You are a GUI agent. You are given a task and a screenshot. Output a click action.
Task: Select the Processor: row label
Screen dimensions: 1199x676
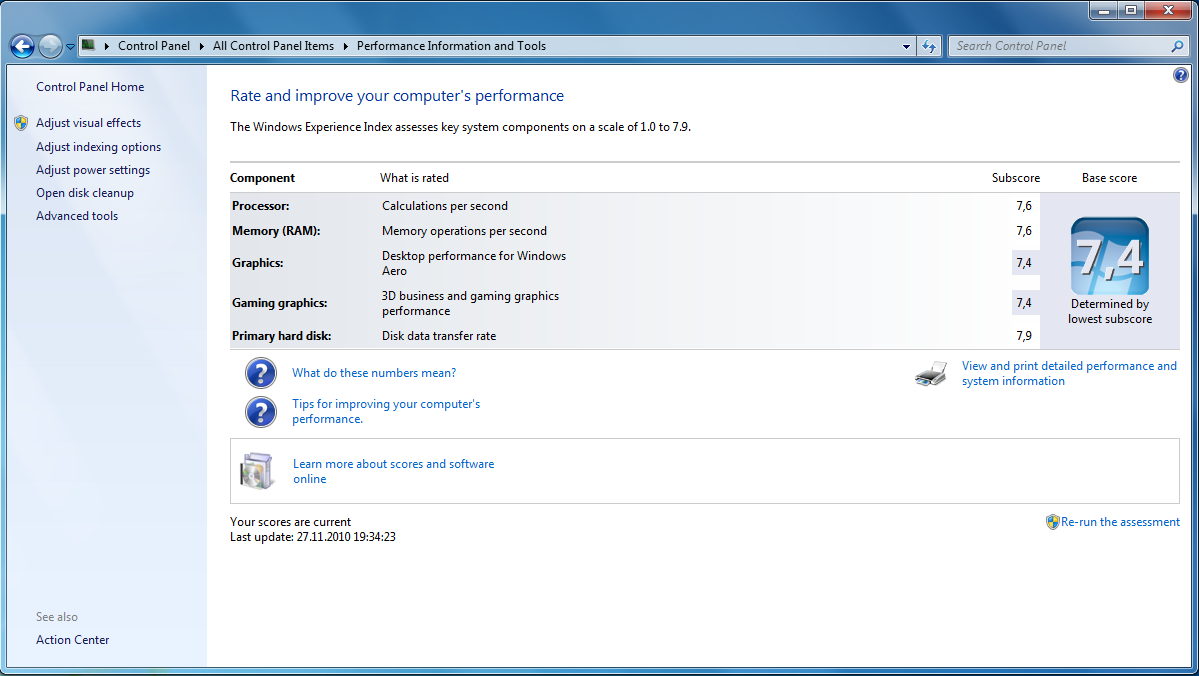pyautogui.click(x=261, y=206)
